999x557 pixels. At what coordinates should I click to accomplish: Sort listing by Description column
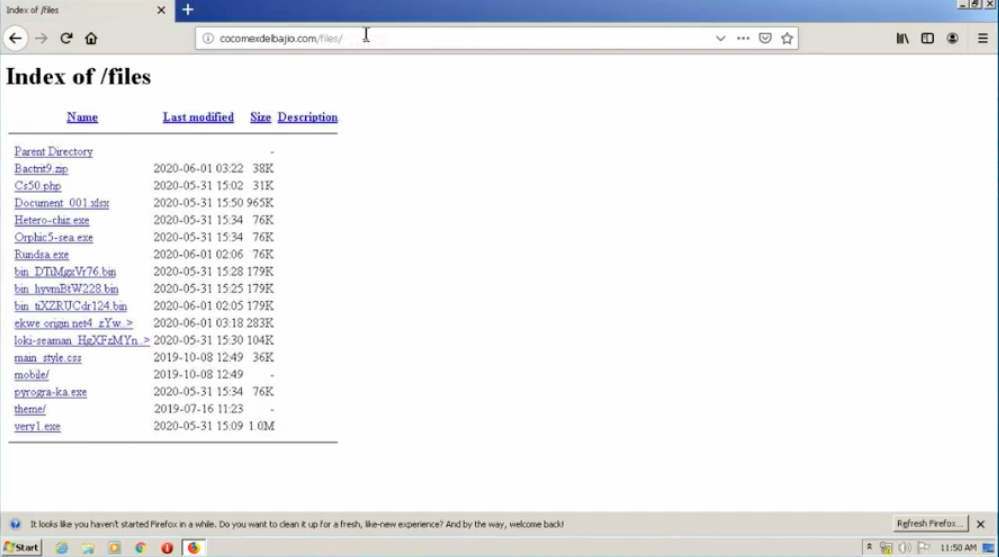pyautogui.click(x=308, y=117)
